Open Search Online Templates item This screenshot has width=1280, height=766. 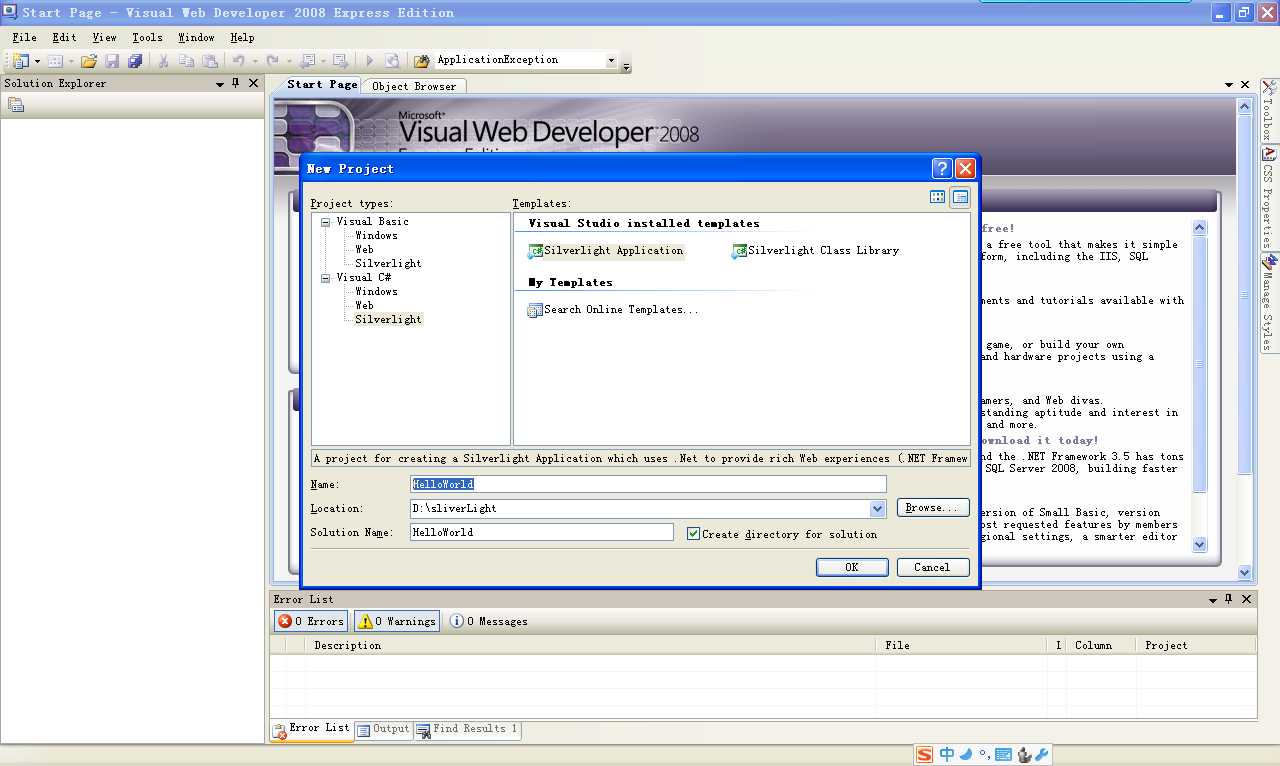click(x=613, y=310)
